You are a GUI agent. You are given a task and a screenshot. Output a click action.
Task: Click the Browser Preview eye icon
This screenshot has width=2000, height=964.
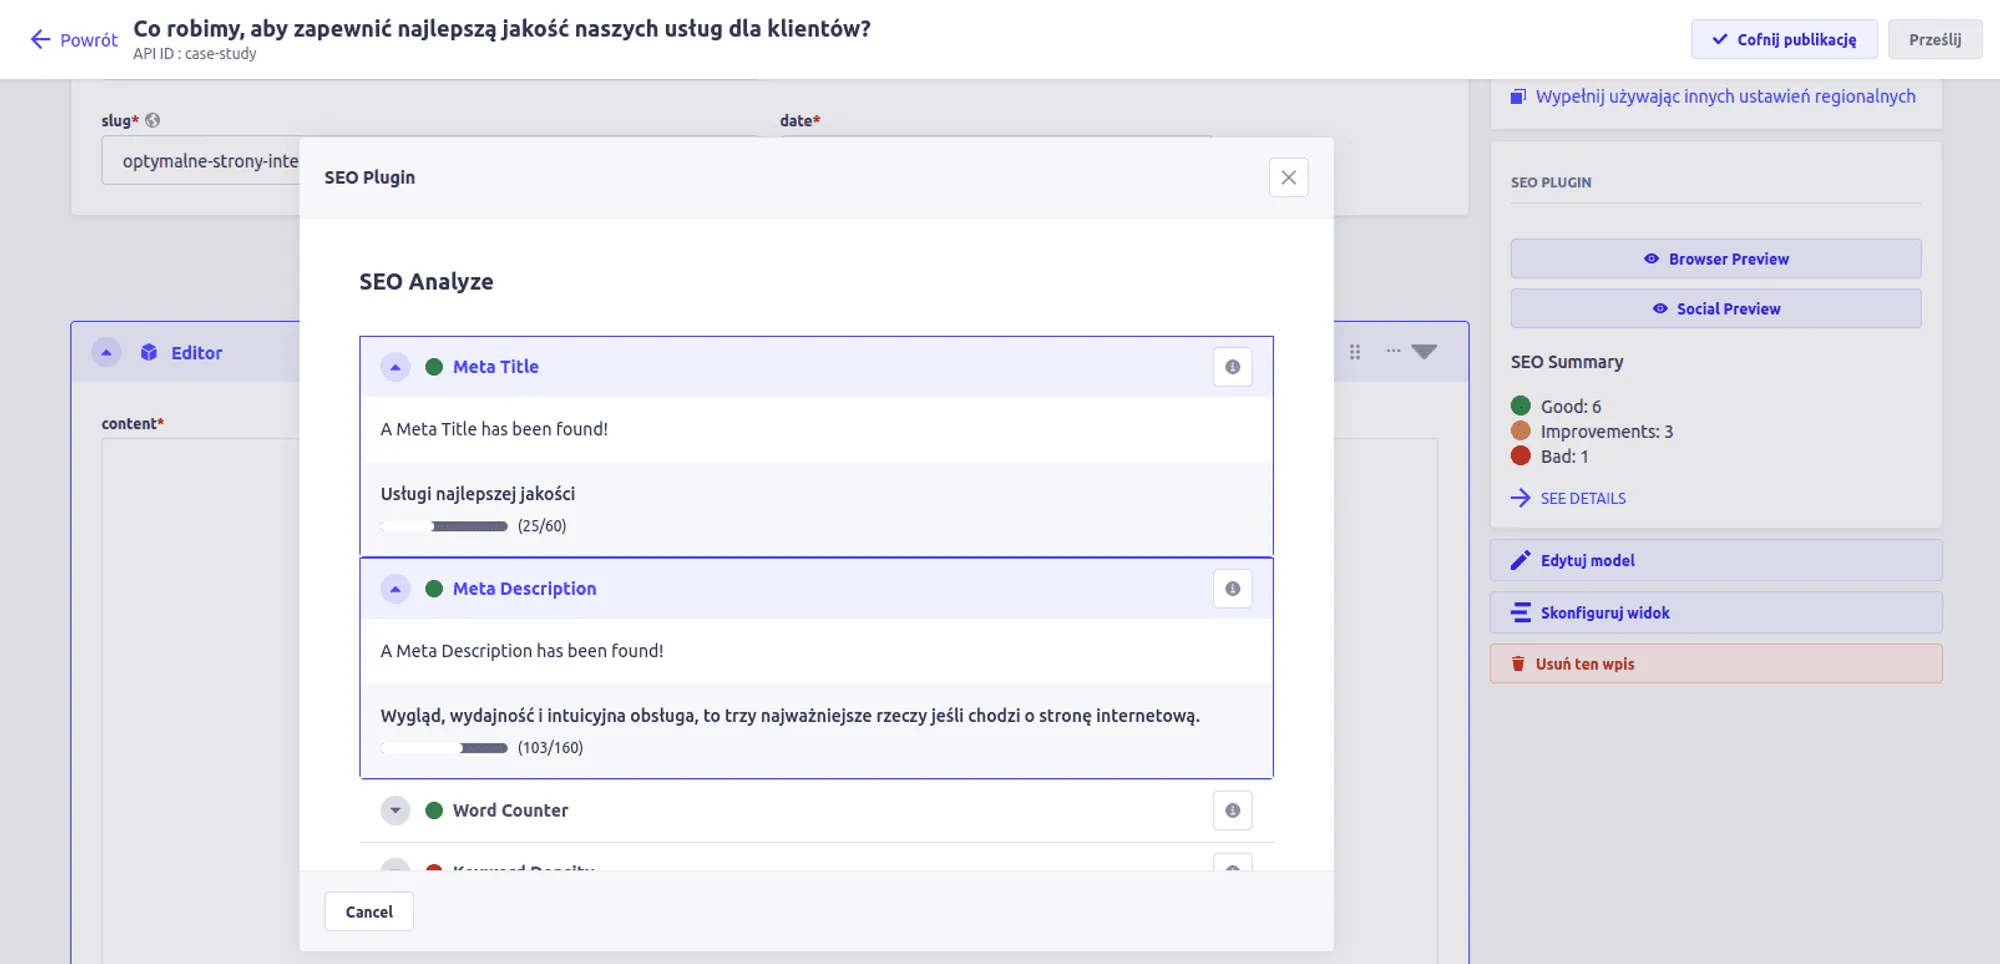[1651, 259]
